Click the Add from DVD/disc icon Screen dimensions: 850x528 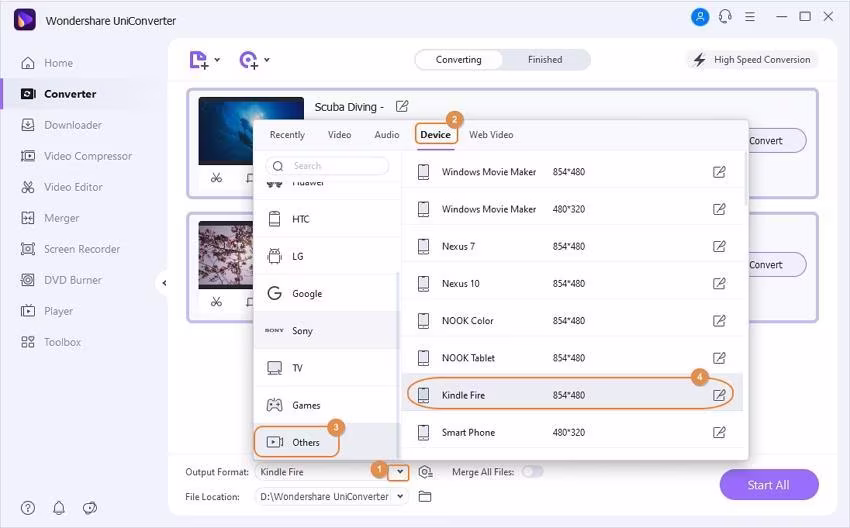tap(249, 60)
